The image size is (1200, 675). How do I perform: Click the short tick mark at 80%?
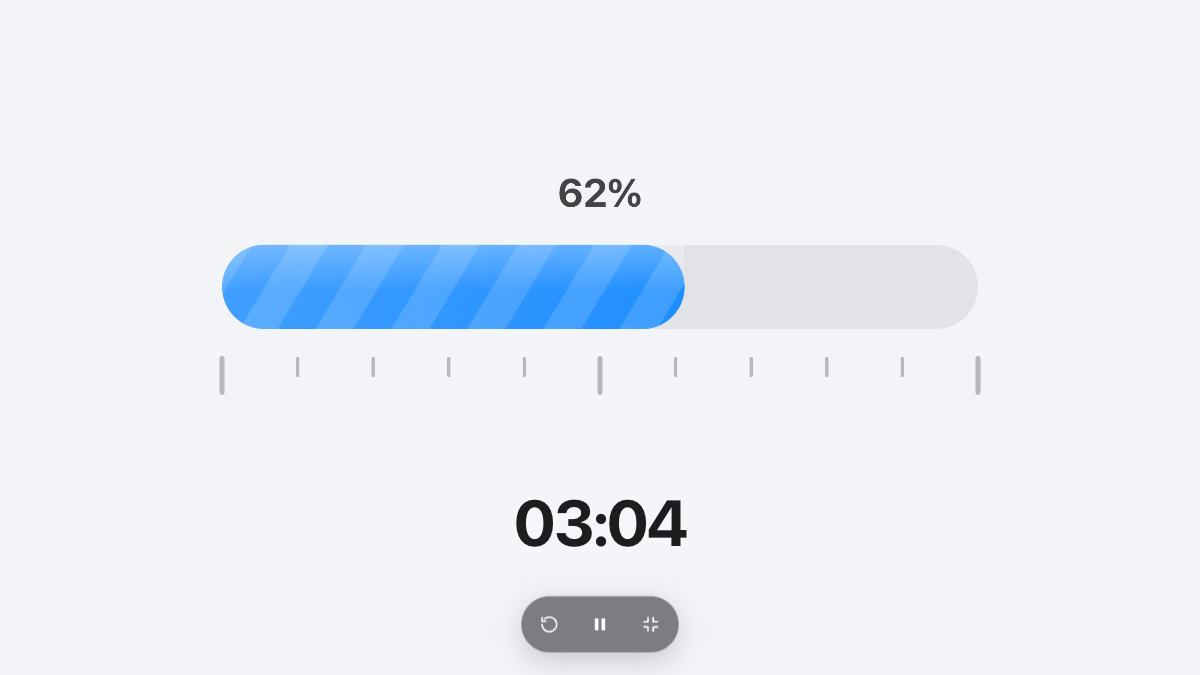(827, 367)
